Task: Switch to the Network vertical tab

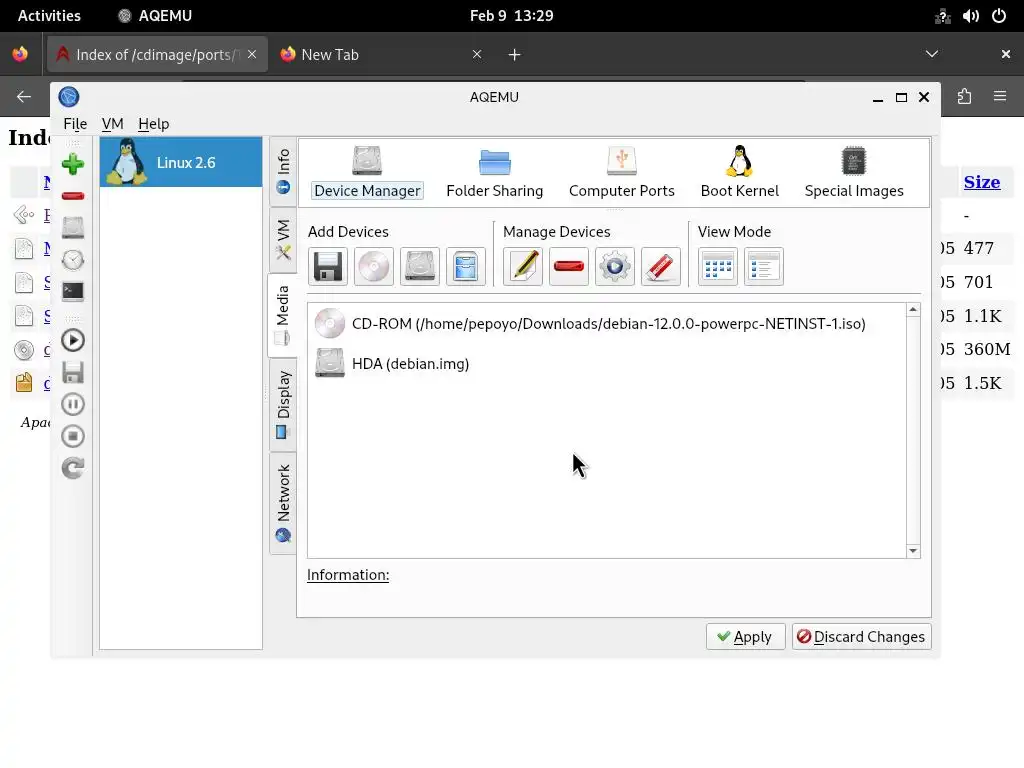Action: point(283,503)
